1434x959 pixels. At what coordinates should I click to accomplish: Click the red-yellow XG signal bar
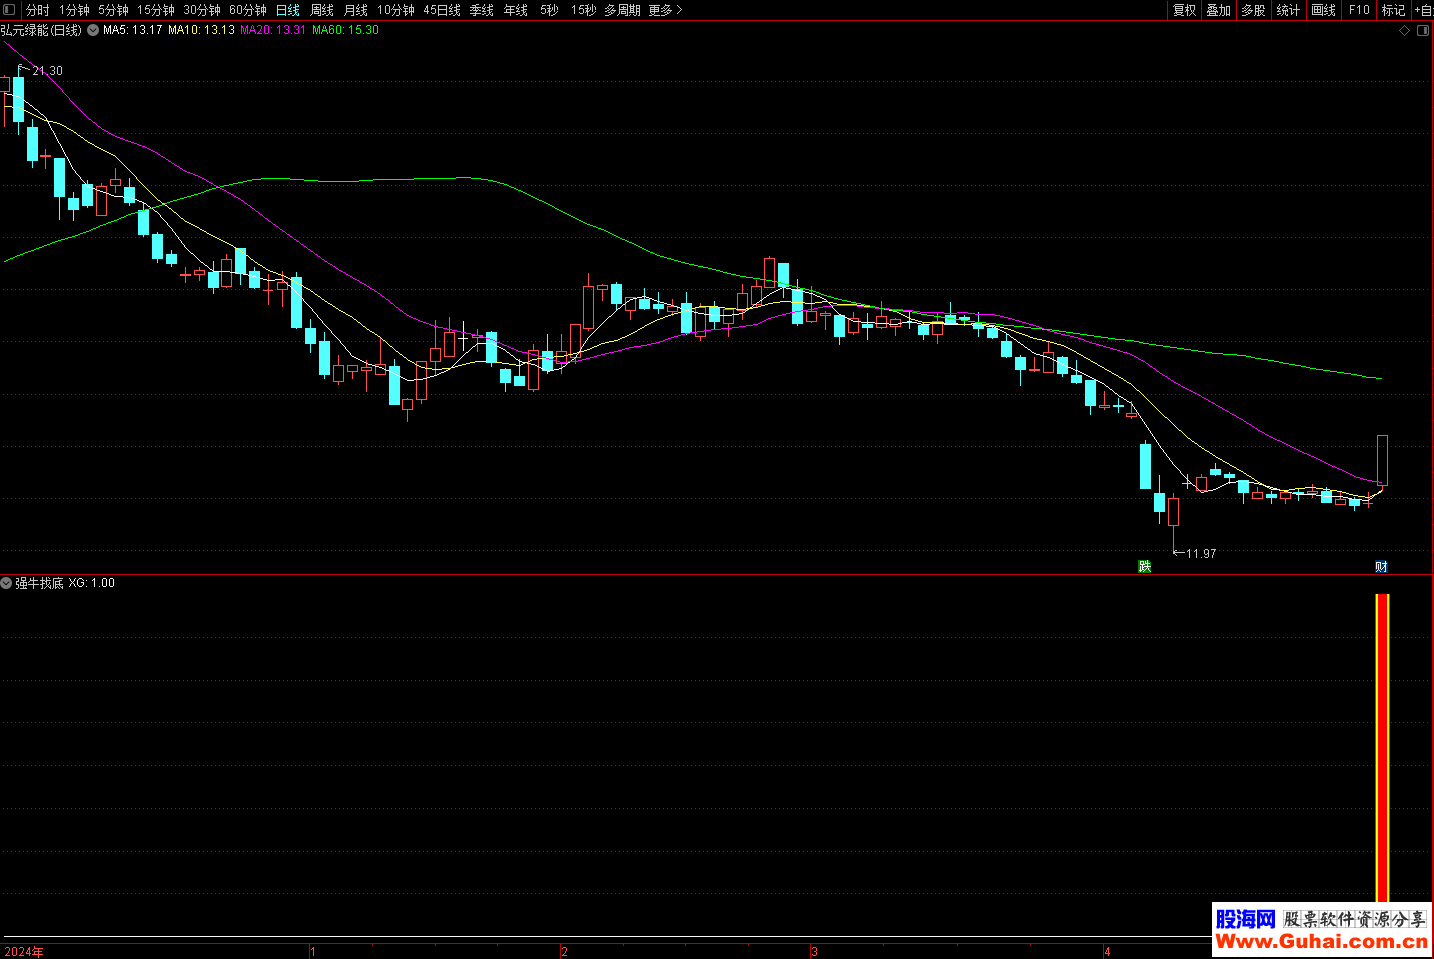pos(1382,748)
